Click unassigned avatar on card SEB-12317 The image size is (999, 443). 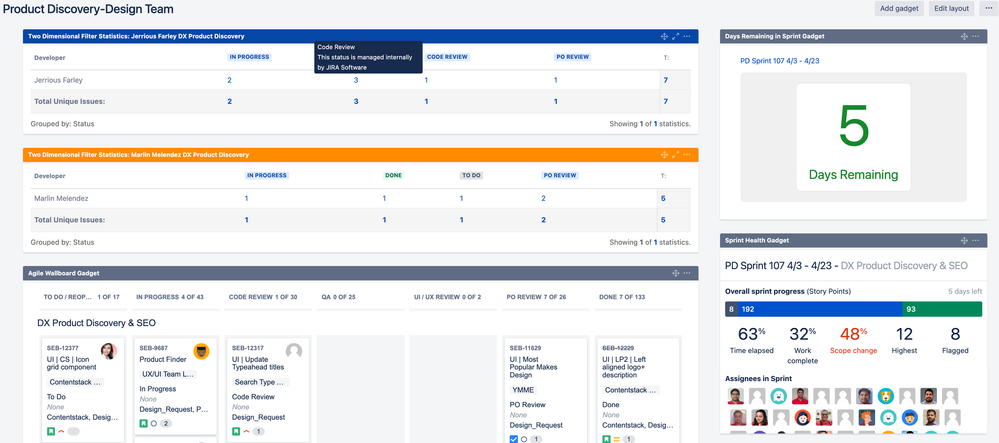click(294, 351)
